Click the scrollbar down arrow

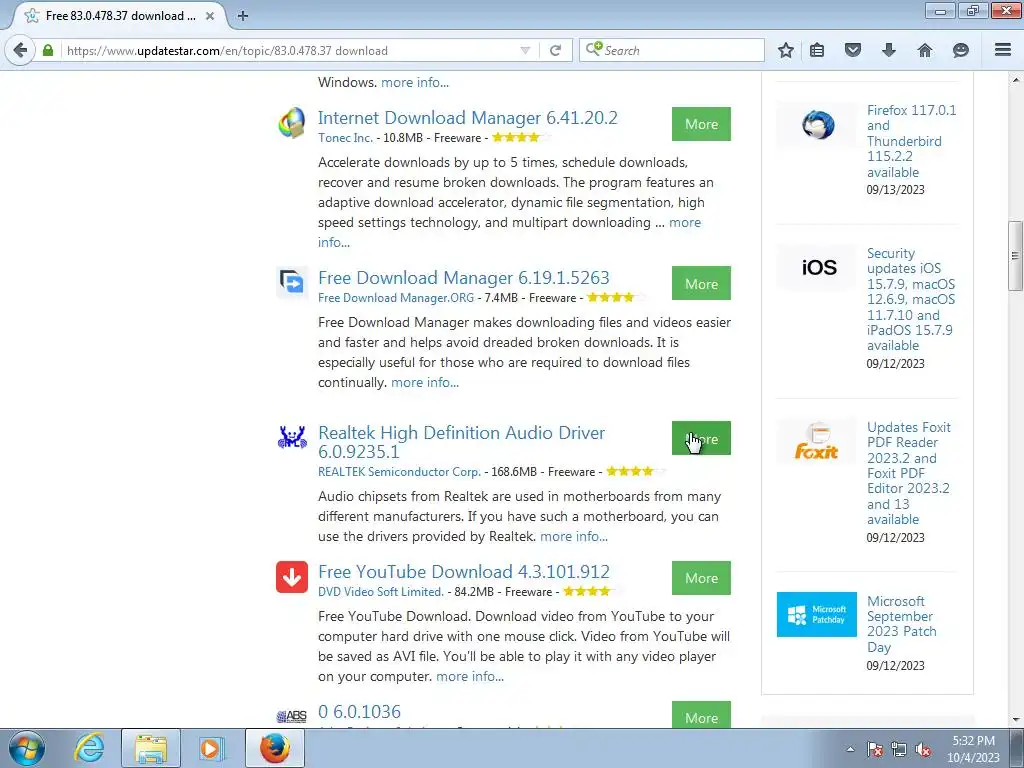[x=1015, y=720]
